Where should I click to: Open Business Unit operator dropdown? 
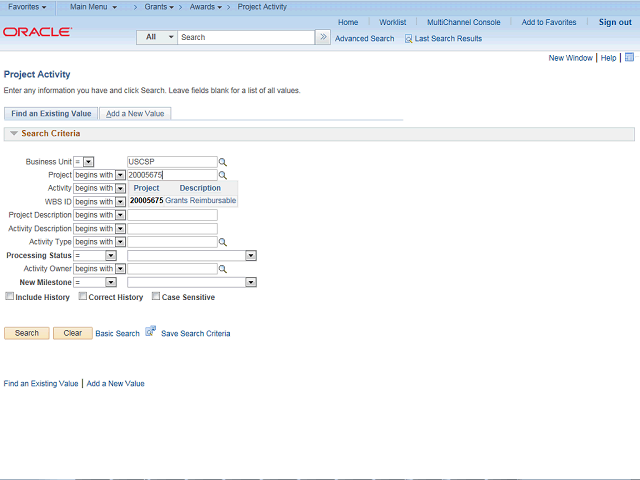click(89, 162)
